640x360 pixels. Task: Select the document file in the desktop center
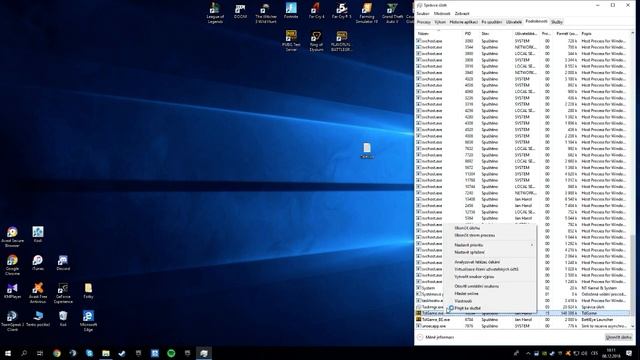(x=367, y=150)
